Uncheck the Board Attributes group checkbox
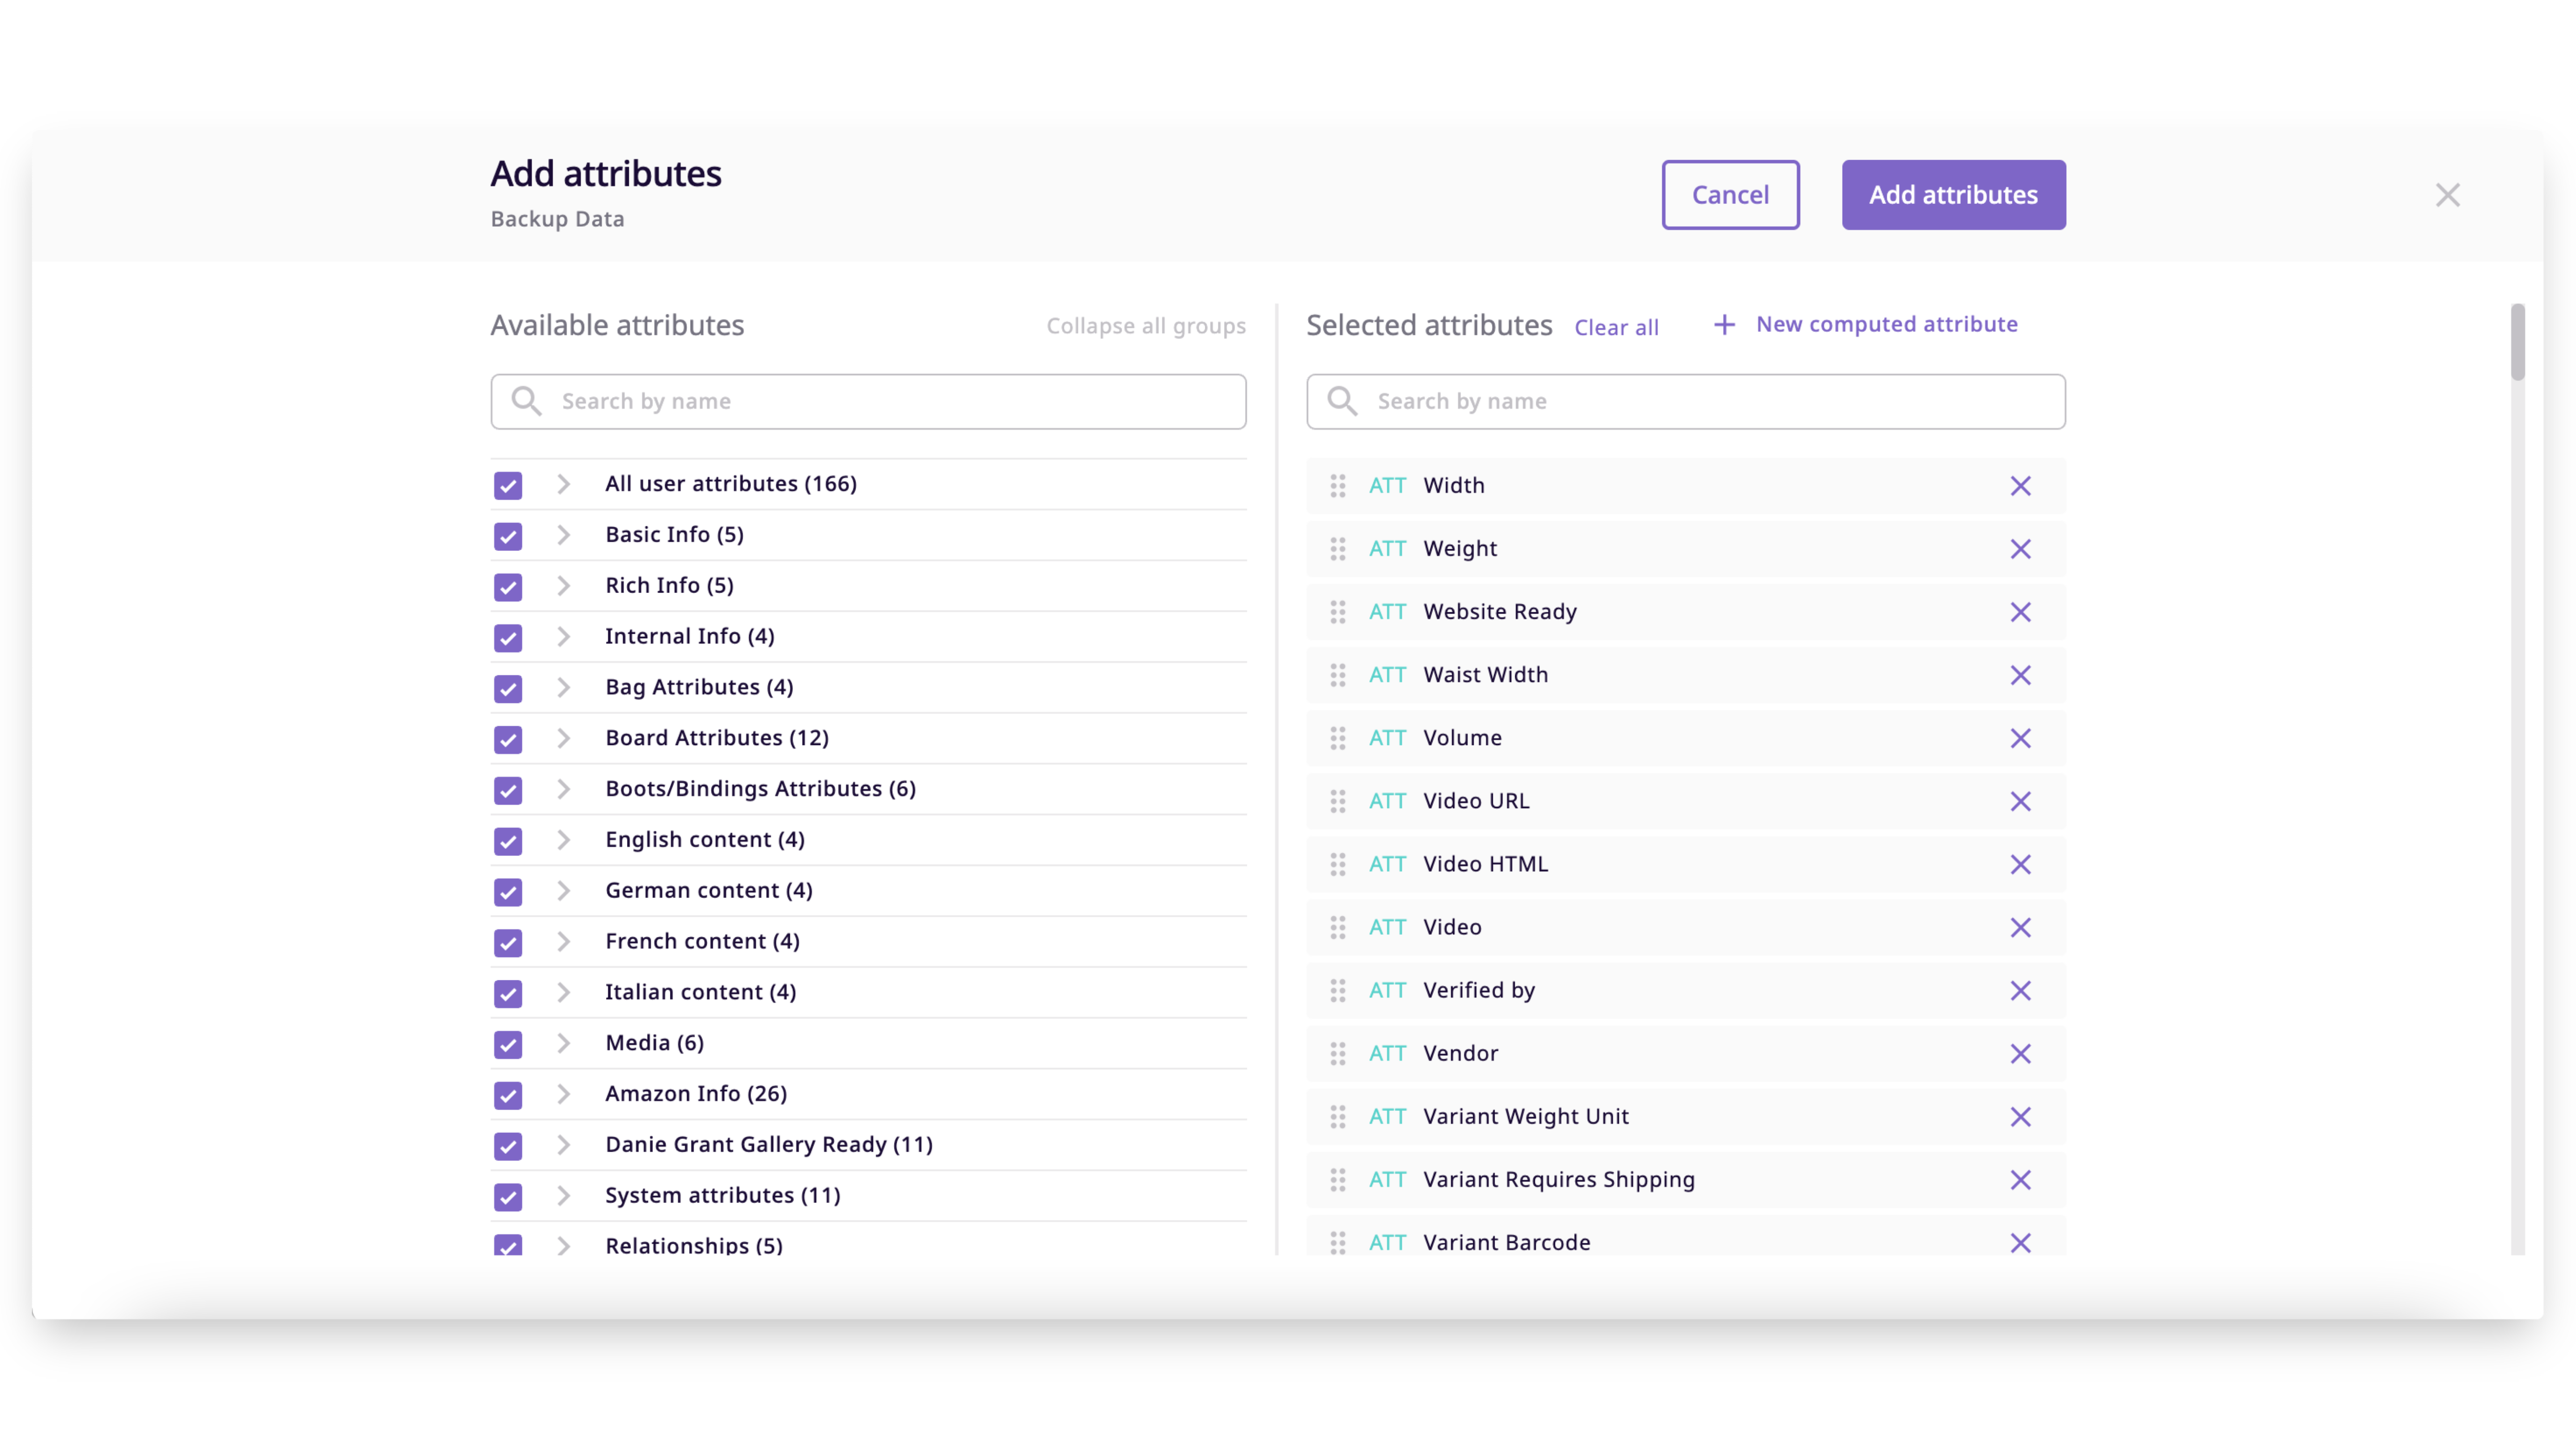Image resolution: width=2576 pixels, height=1449 pixels. pos(508,740)
